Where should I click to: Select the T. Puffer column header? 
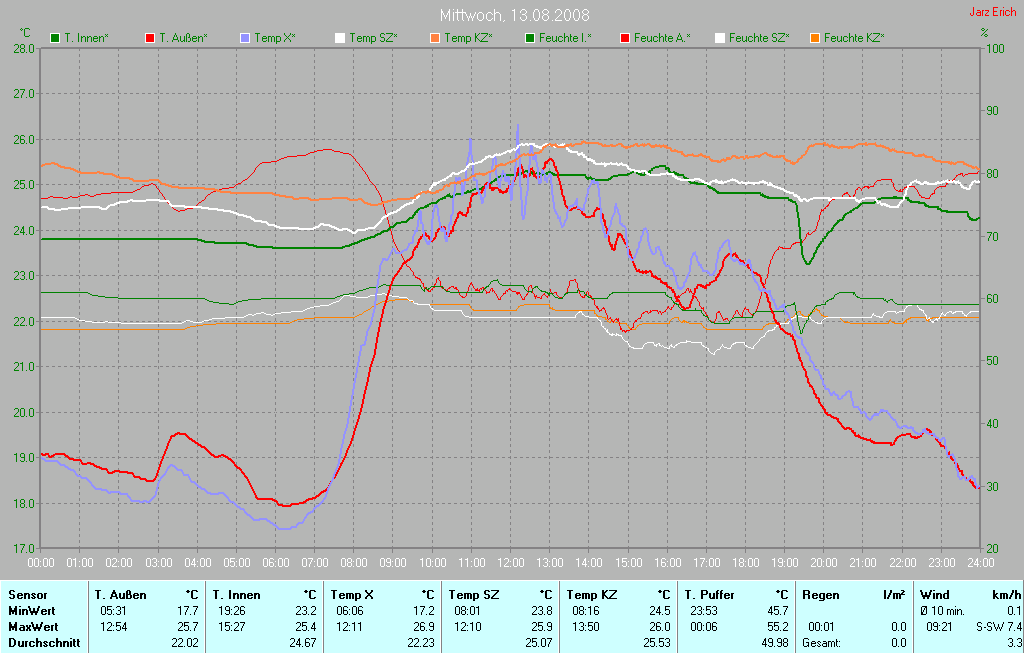tap(709, 595)
